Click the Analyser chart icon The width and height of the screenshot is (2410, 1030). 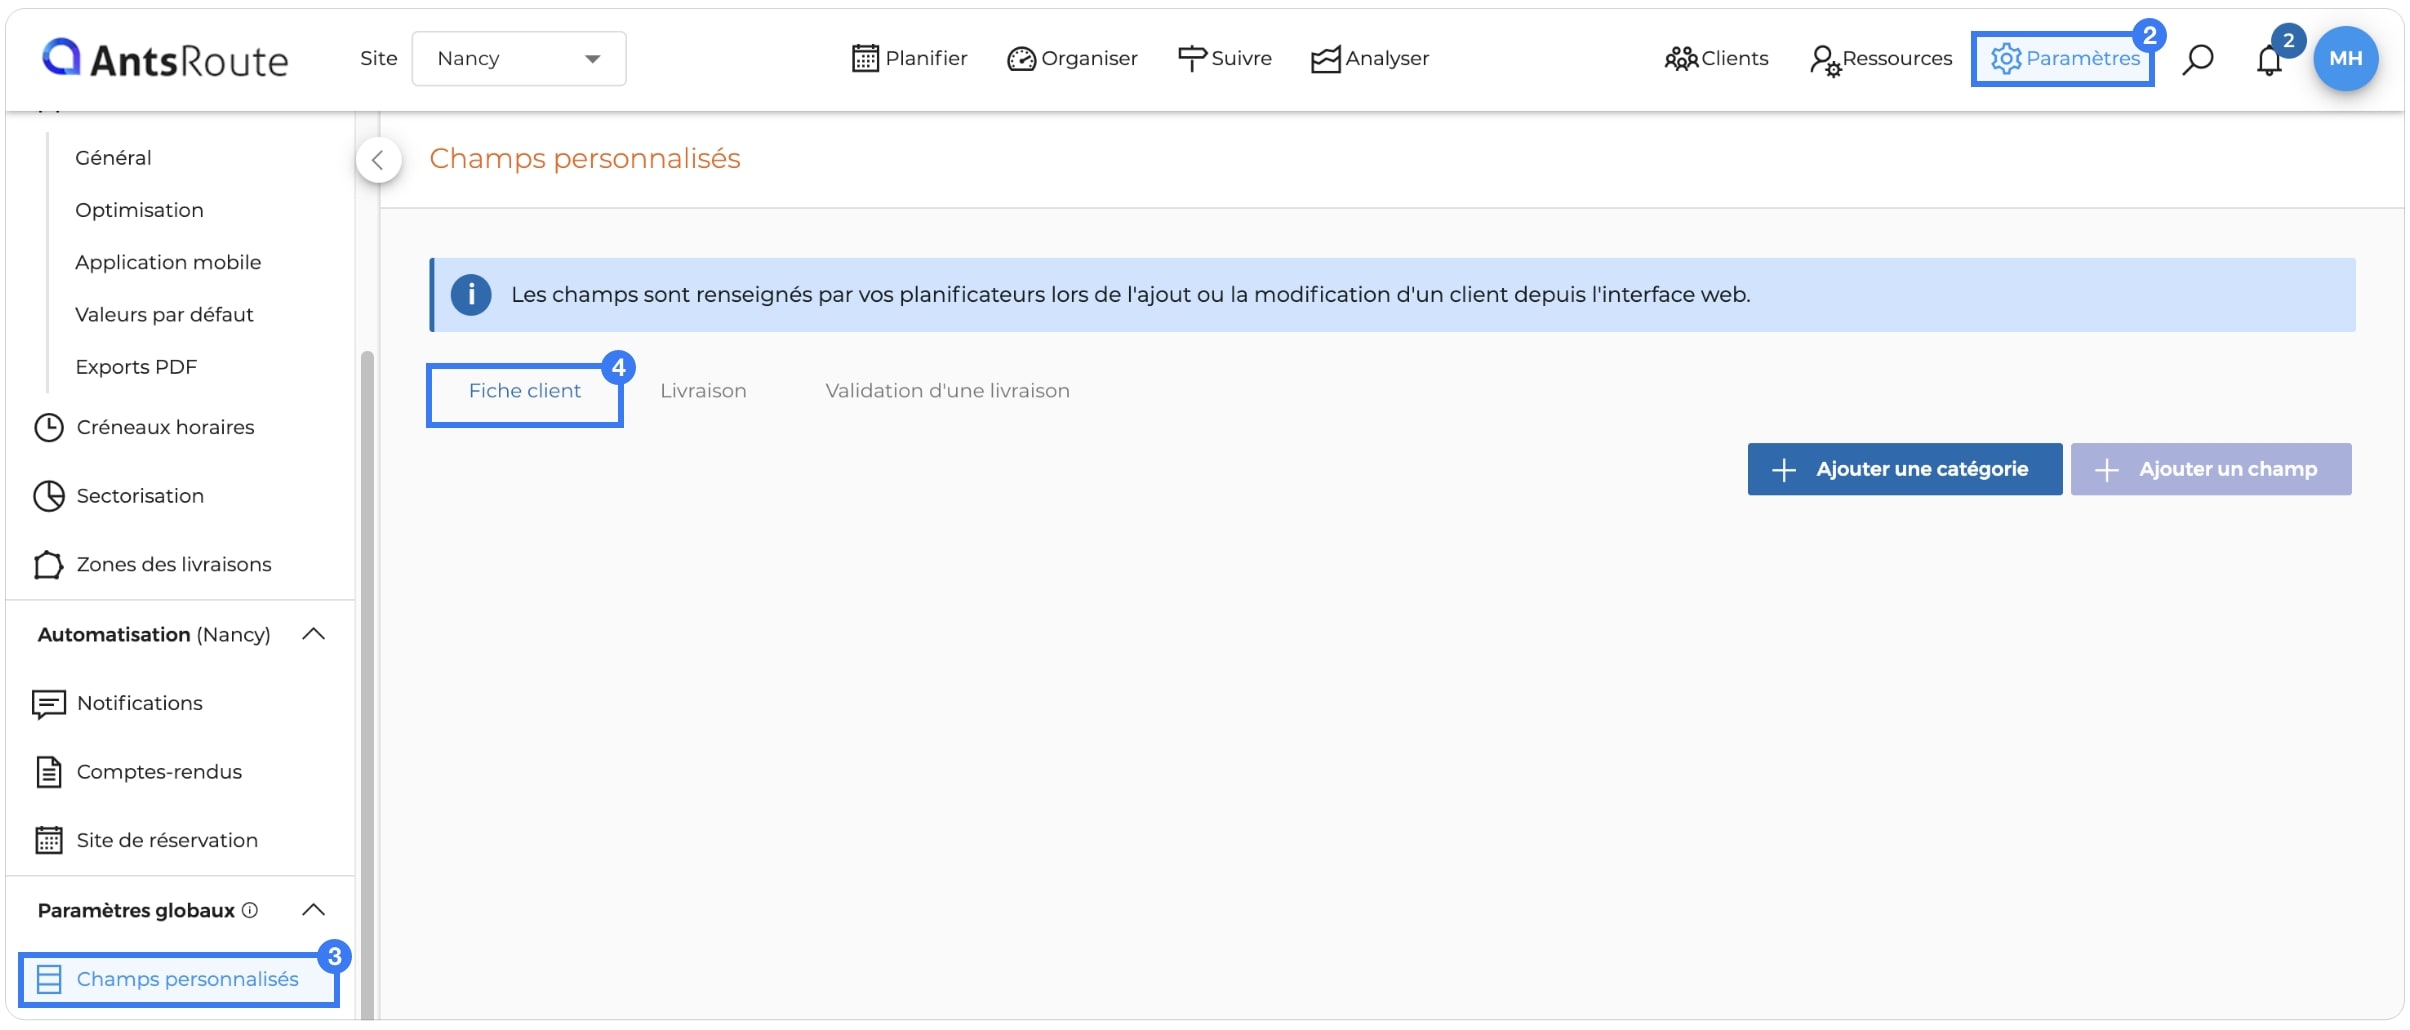(x=1326, y=60)
